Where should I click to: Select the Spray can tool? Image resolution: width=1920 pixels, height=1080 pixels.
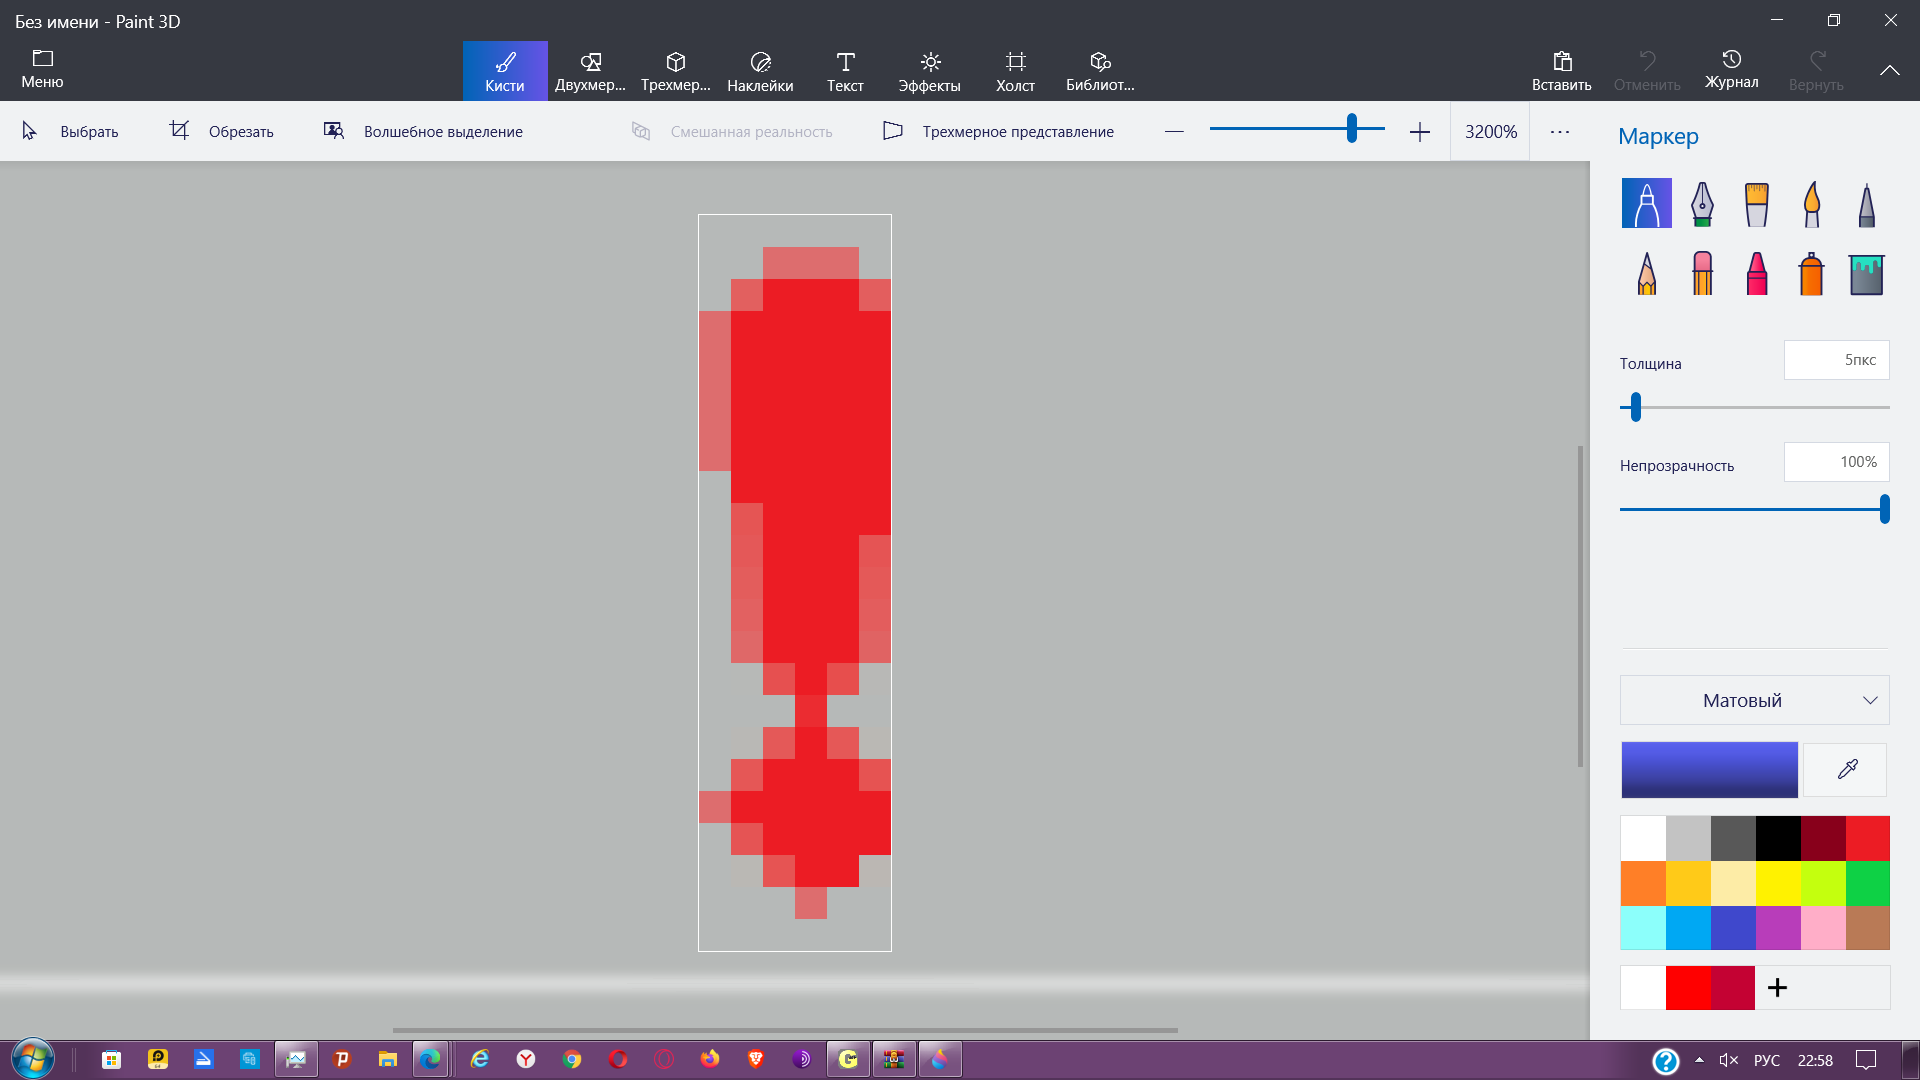click(1812, 273)
